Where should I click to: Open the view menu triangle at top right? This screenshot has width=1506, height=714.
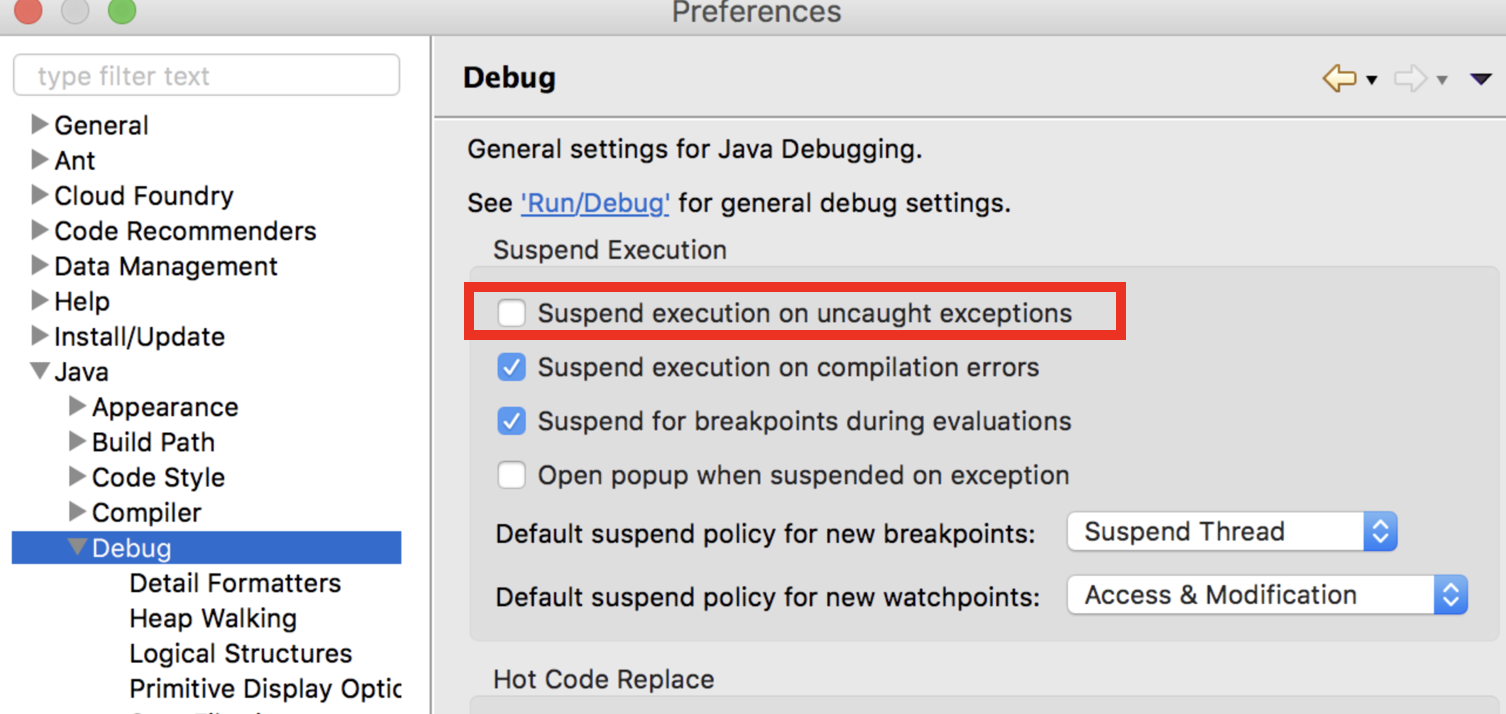tap(1479, 77)
